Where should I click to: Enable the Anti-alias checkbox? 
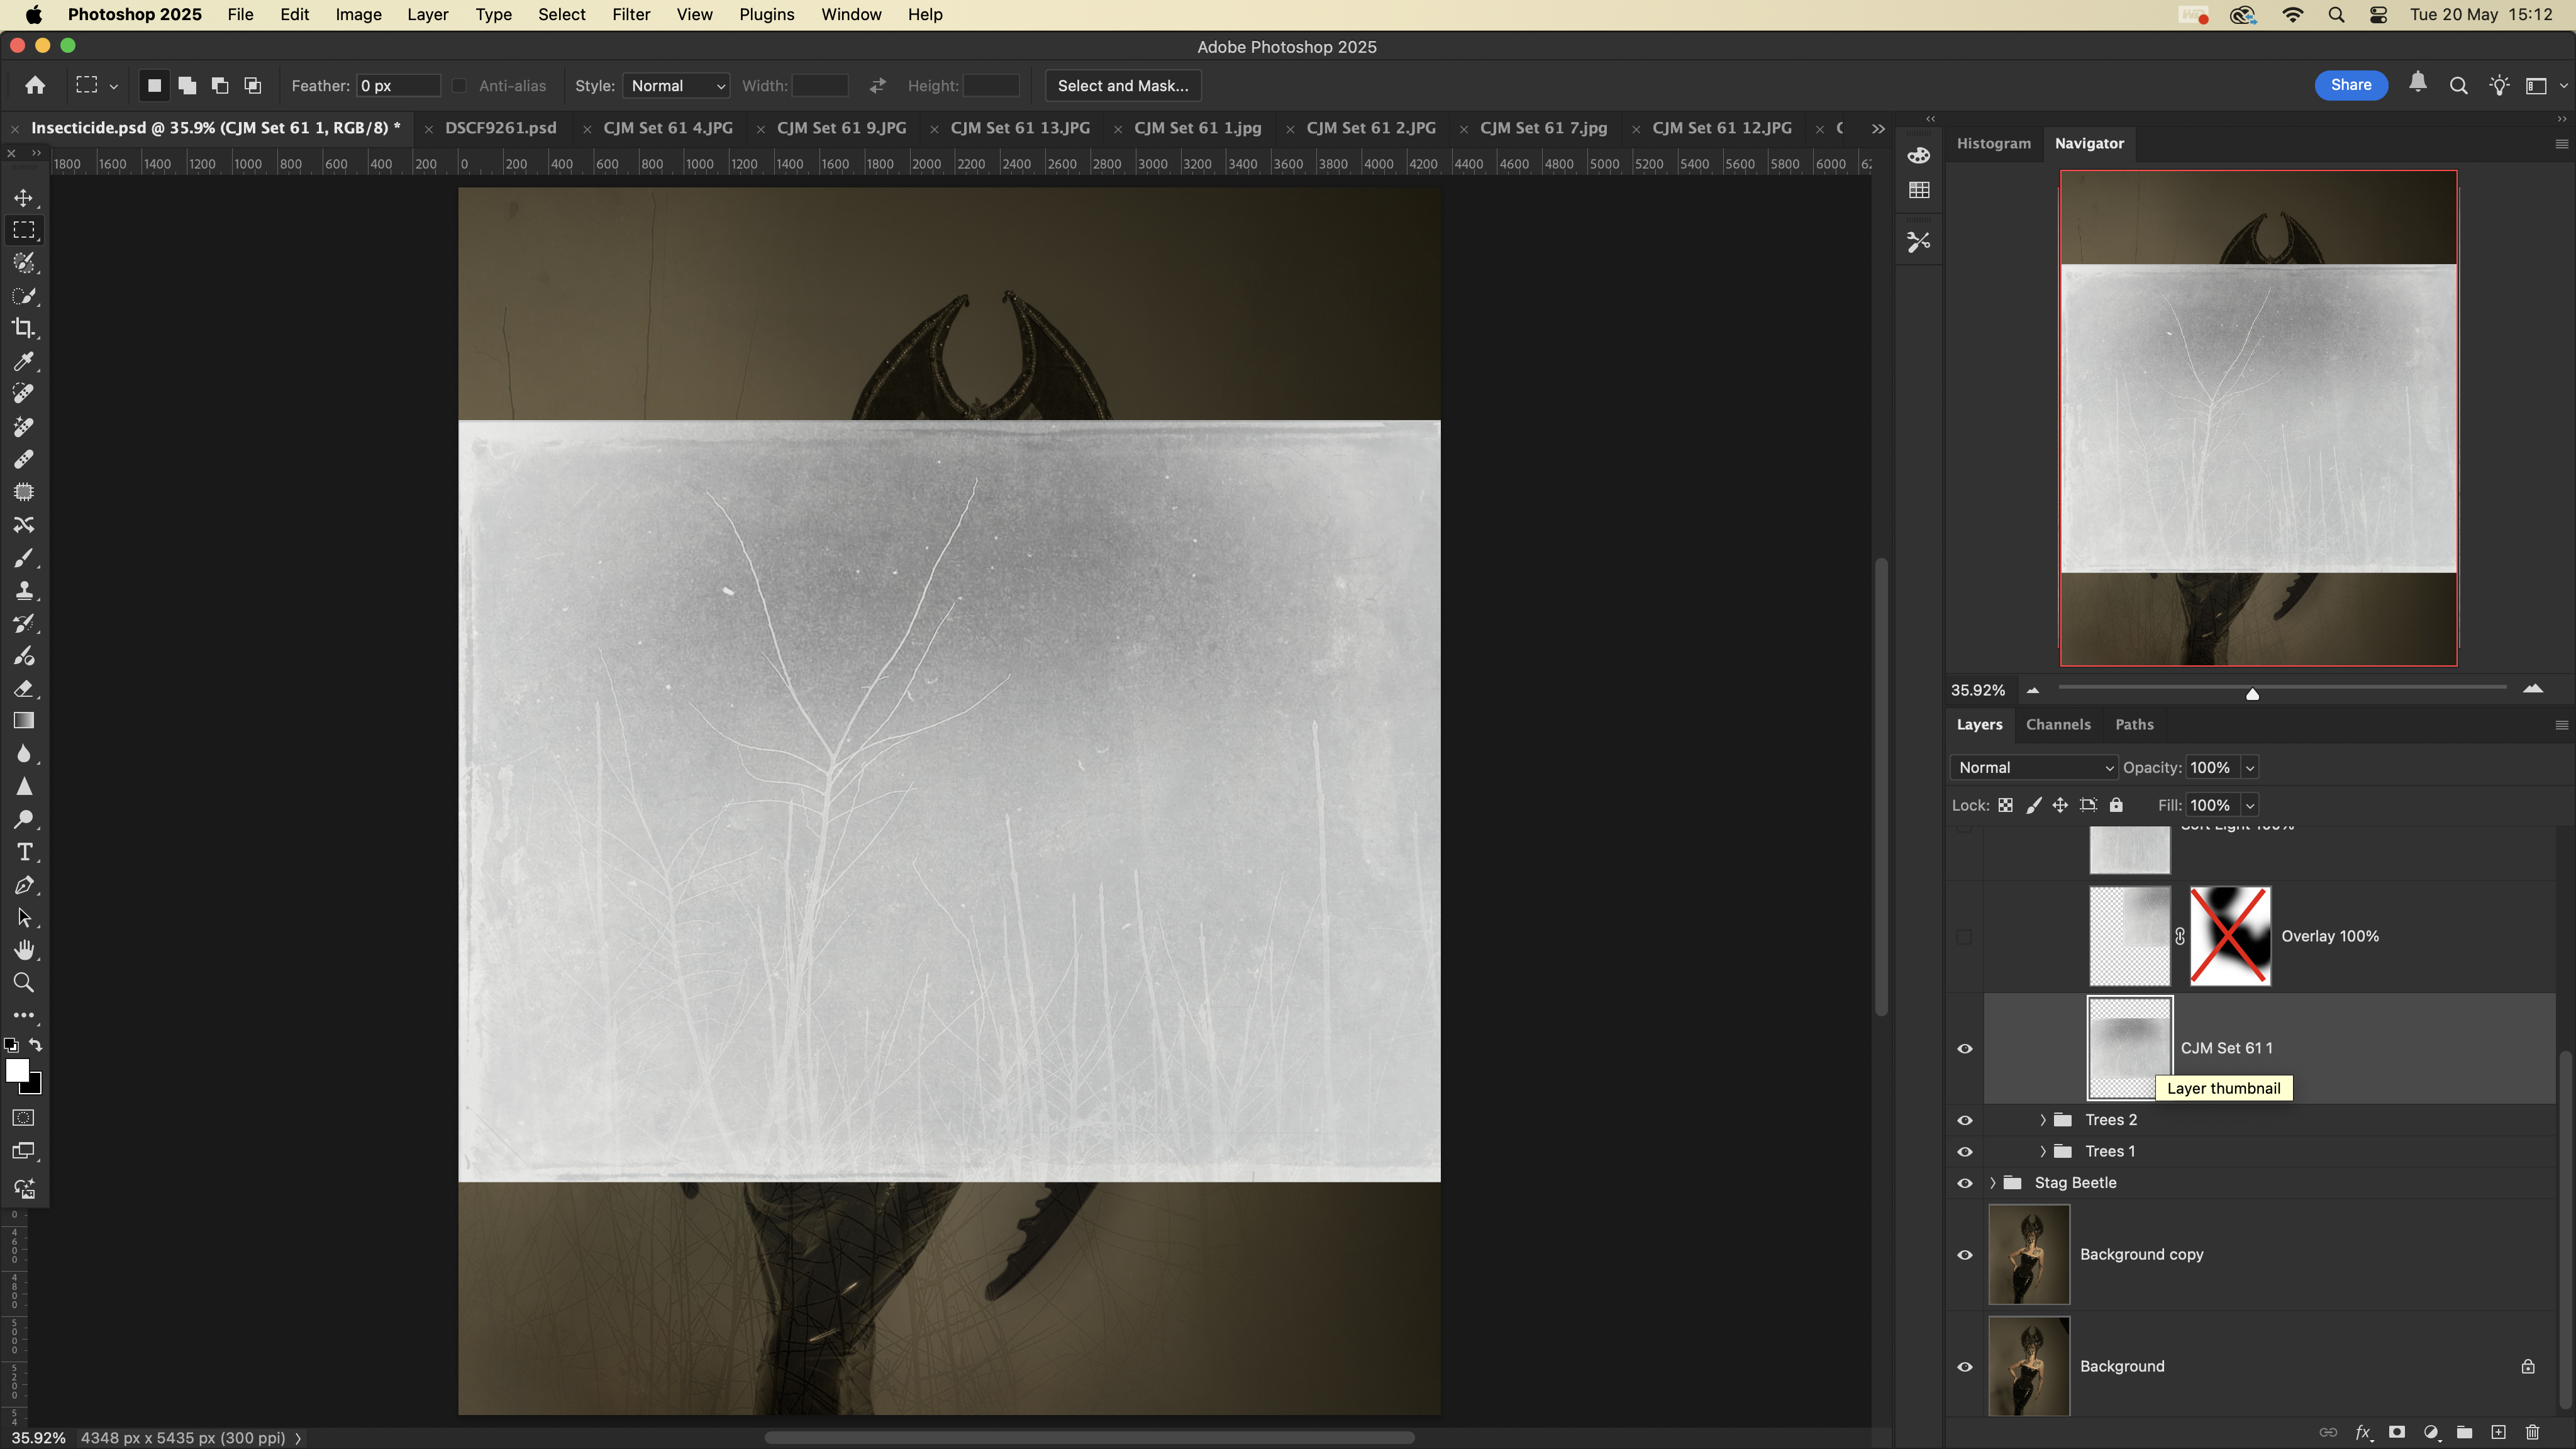click(x=459, y=85)
